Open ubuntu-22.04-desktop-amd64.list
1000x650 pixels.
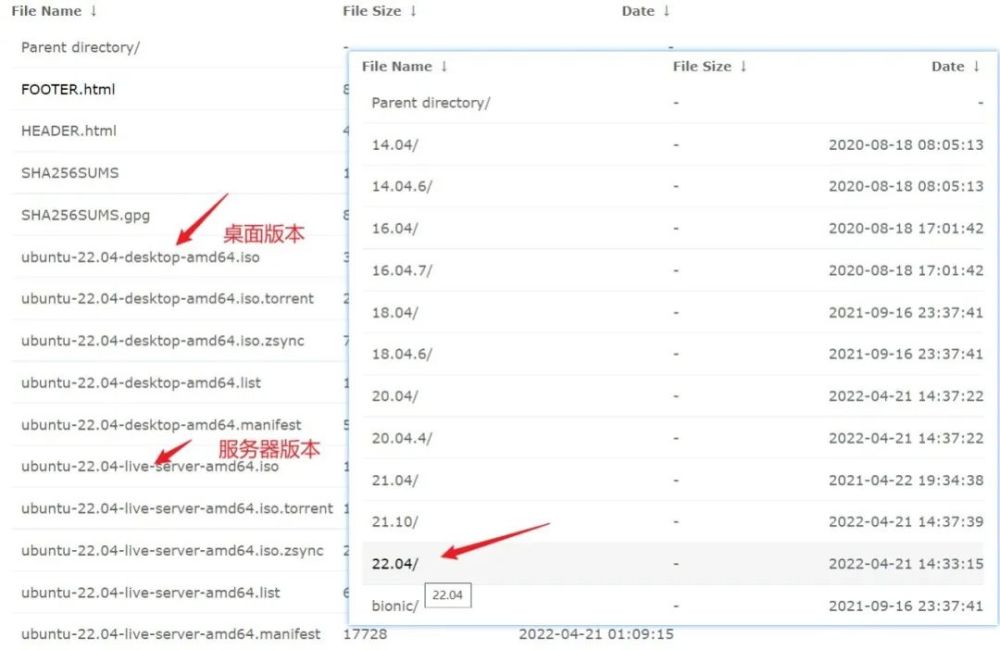point(140,383)
